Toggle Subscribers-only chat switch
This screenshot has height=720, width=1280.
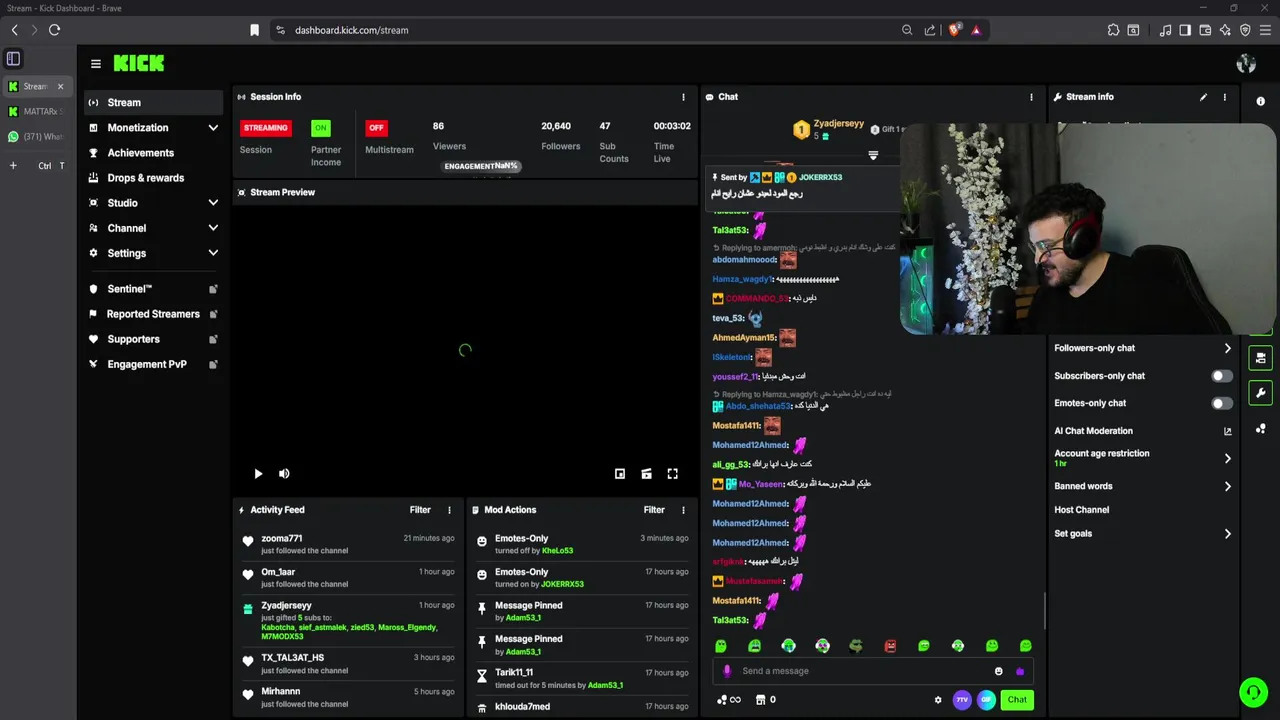tap(1222, 376)
